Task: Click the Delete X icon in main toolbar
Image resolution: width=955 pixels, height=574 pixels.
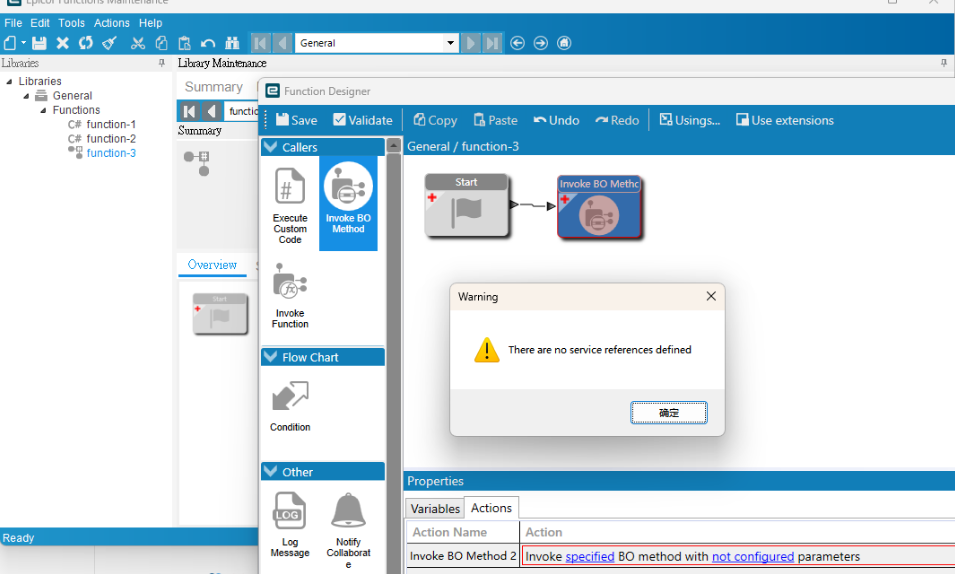Action: (62, 43)
